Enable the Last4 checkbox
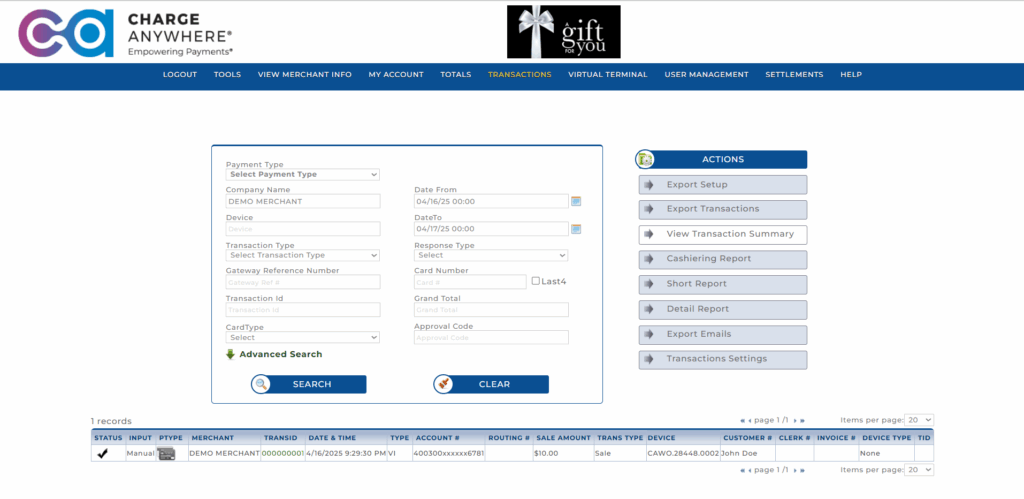This screenshot has width=1024, height=499. (x=537, y=282)
